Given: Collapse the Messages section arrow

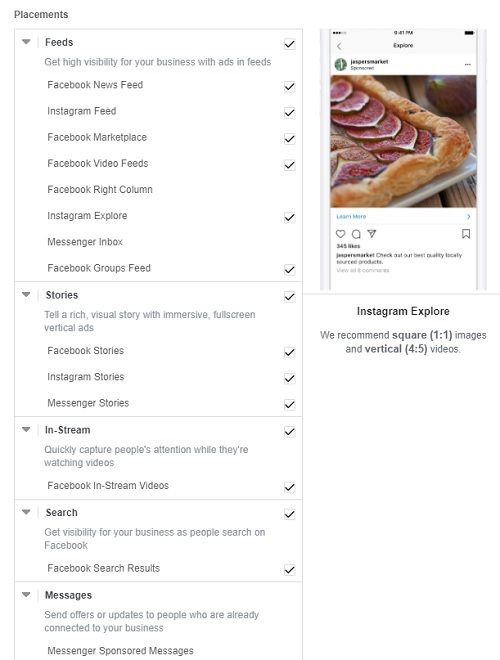Looking at the screenshot, I should click(x=26, y=595).
